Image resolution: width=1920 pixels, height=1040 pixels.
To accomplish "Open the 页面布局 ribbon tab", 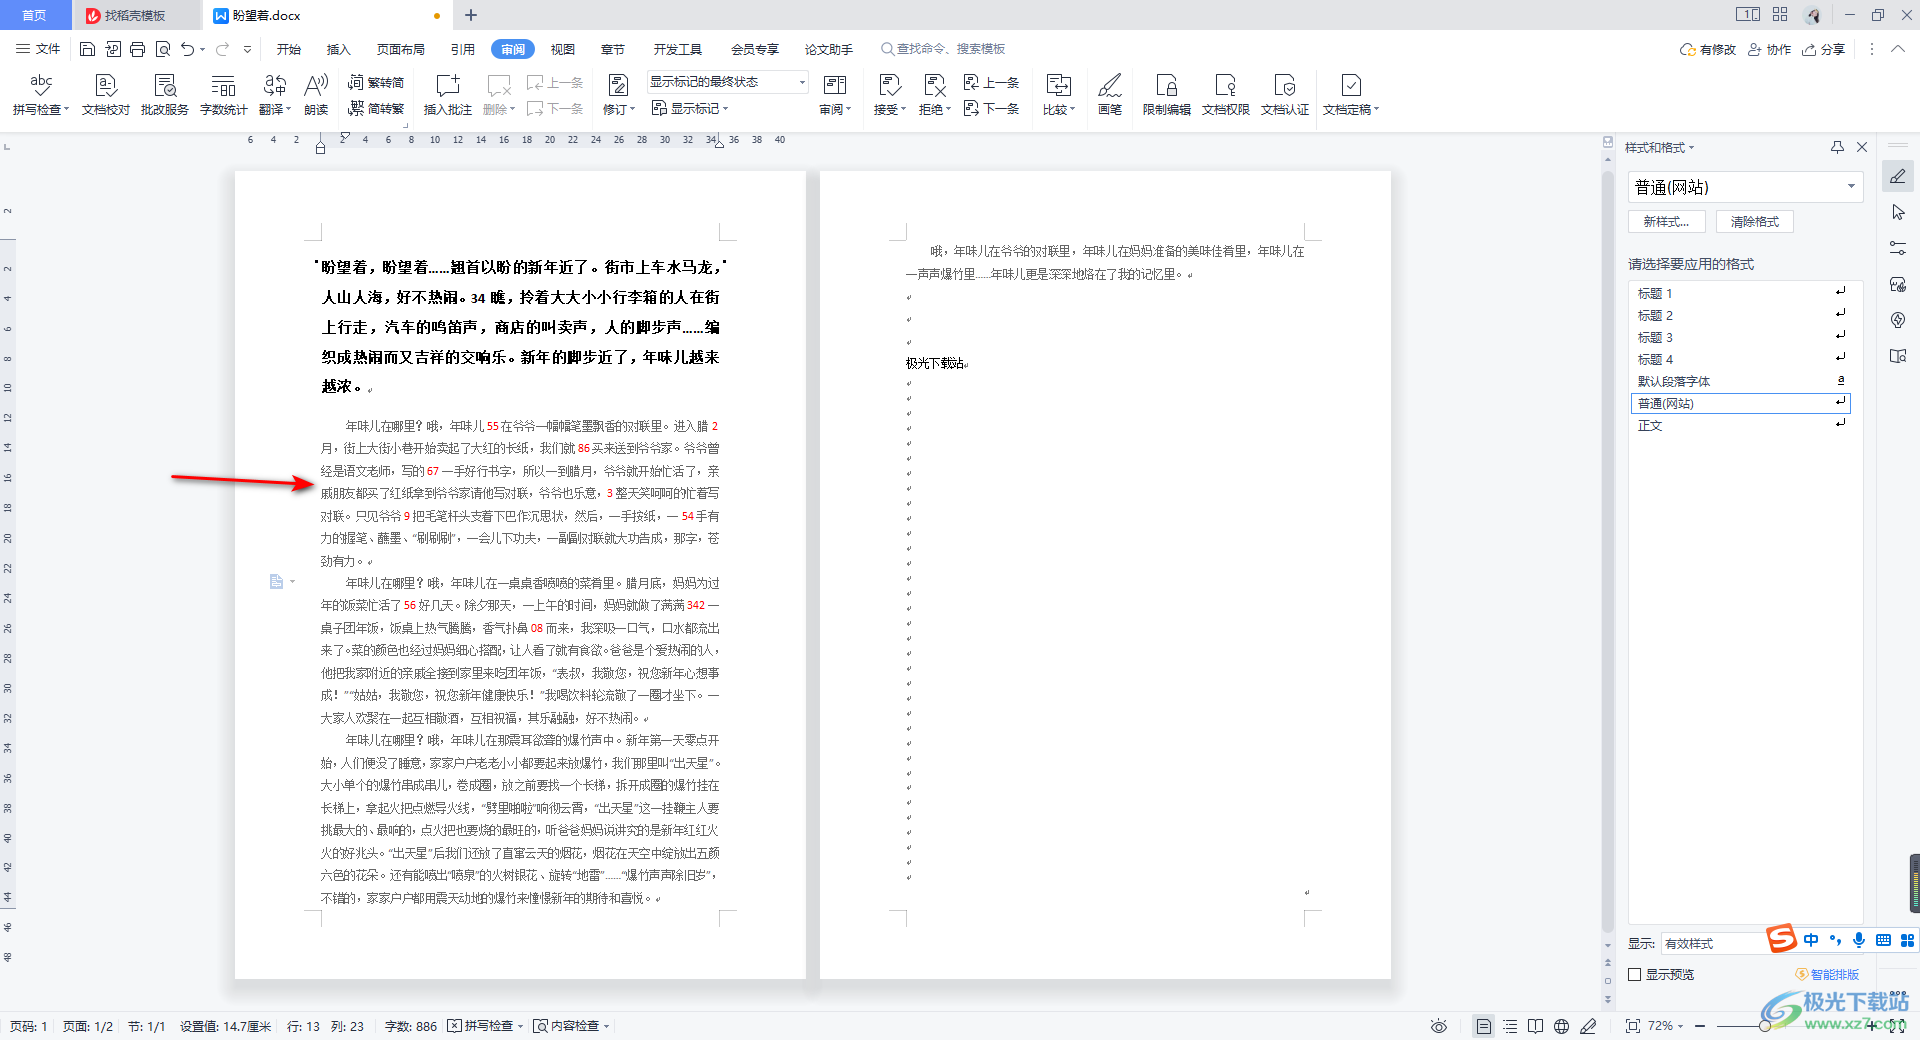I will click(x=401, y=49).
